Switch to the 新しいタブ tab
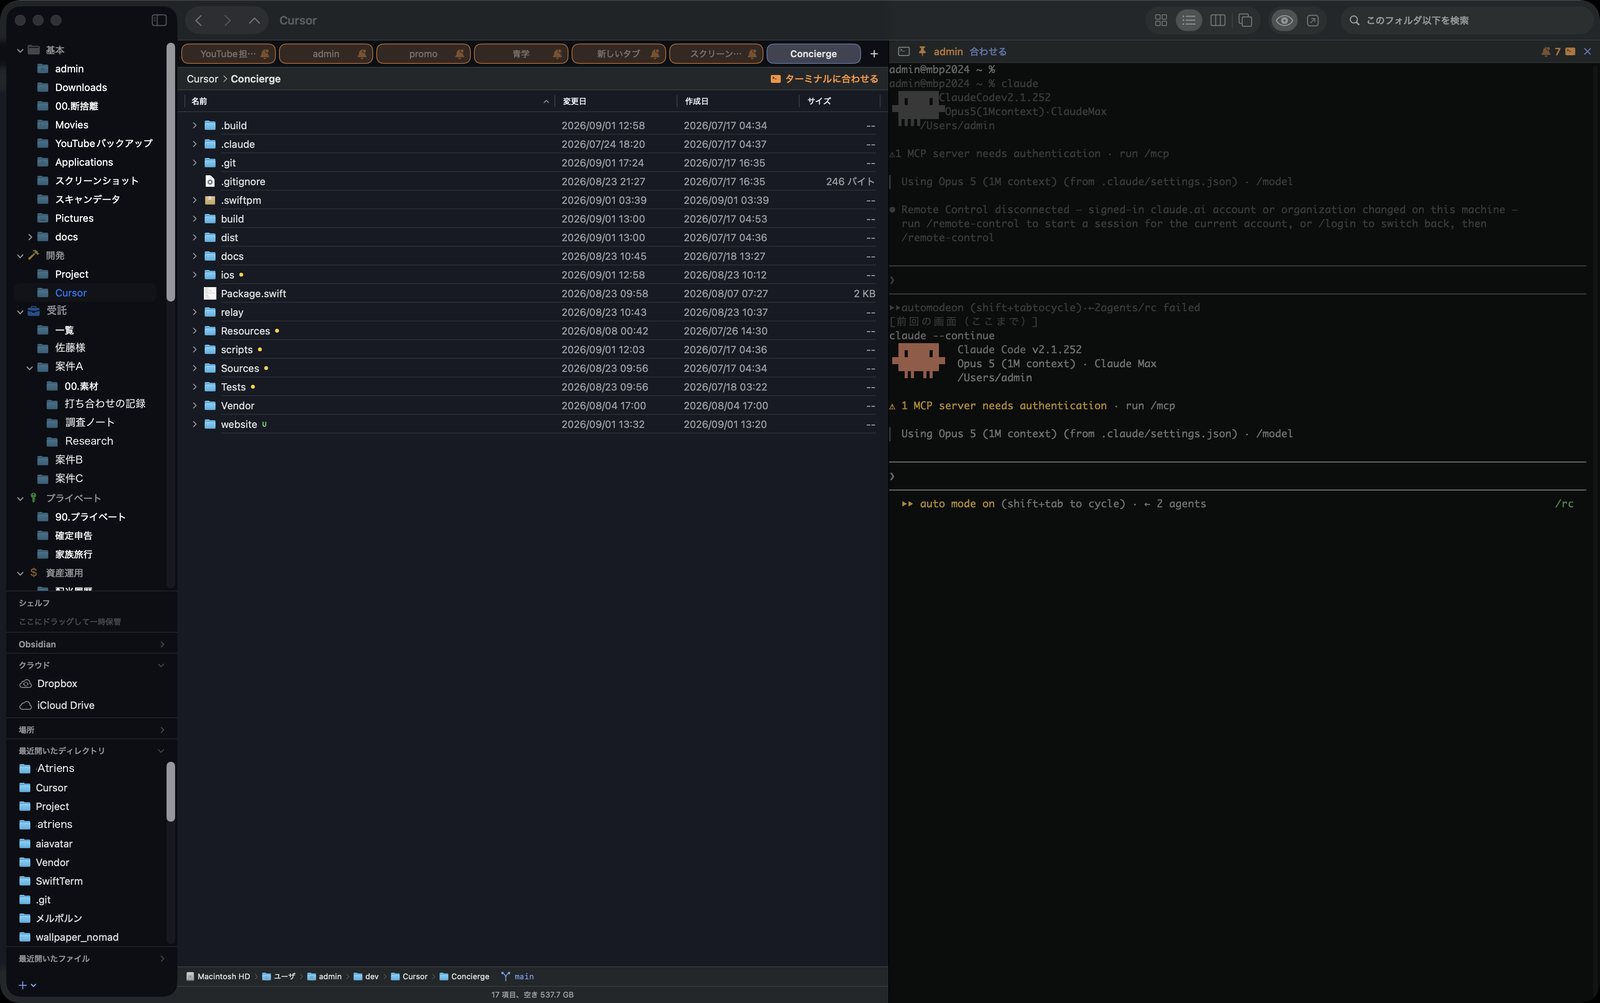This screenshot has width=1600, height=1003. 618,54
